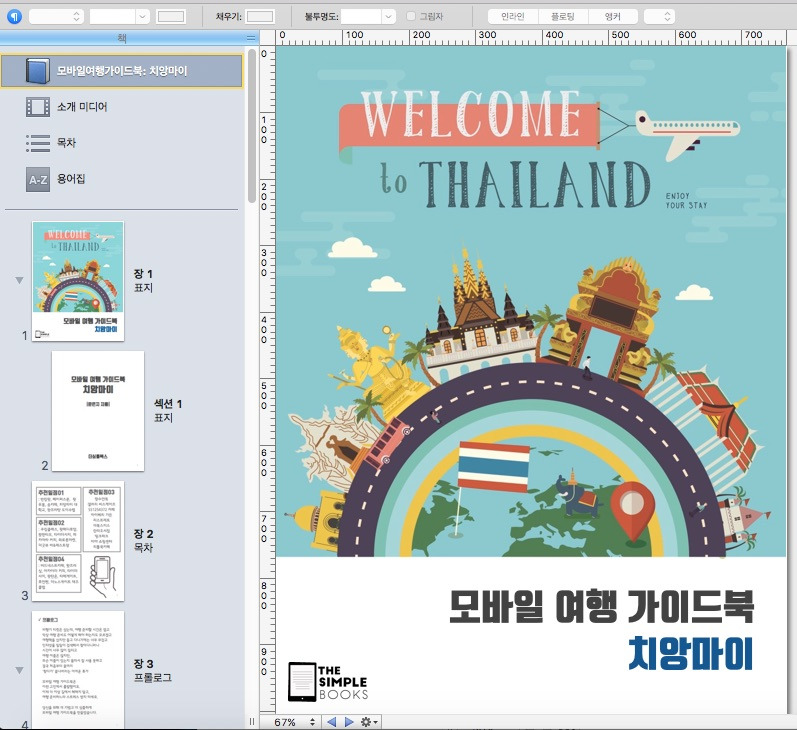Go to next page with right arrow
Screen dimensions: 797x730
click(x=349, y=722)
